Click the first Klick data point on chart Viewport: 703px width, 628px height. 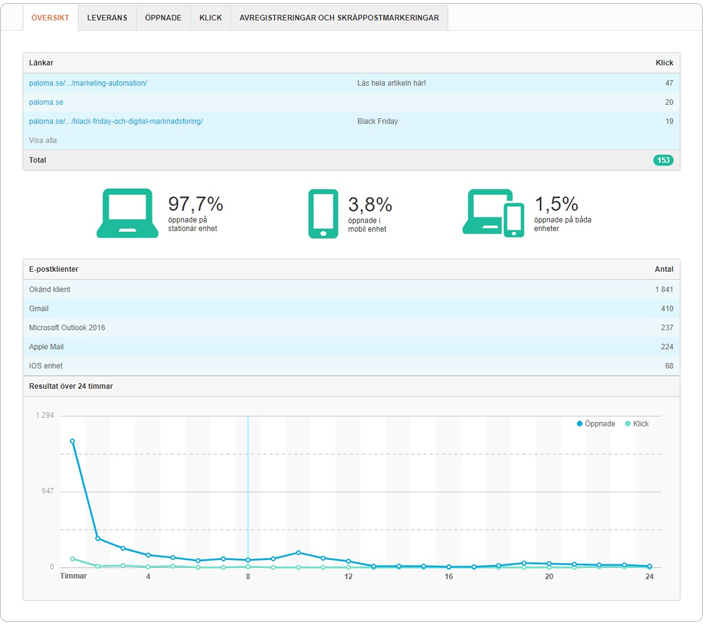(73, 559)
